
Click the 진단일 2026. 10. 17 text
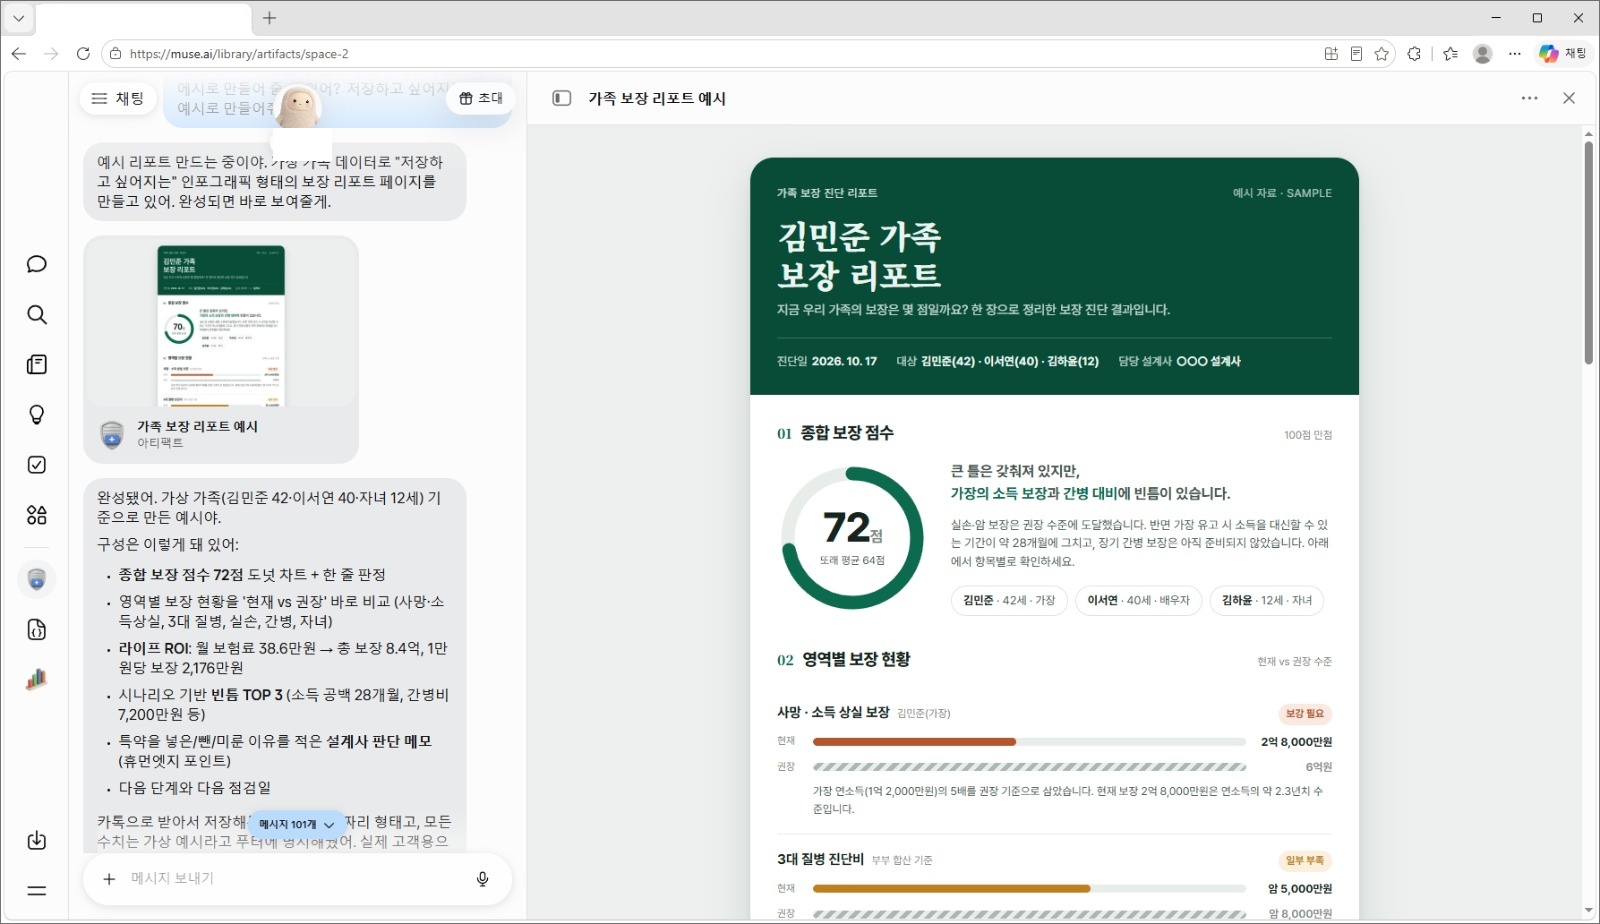(827, 362)
